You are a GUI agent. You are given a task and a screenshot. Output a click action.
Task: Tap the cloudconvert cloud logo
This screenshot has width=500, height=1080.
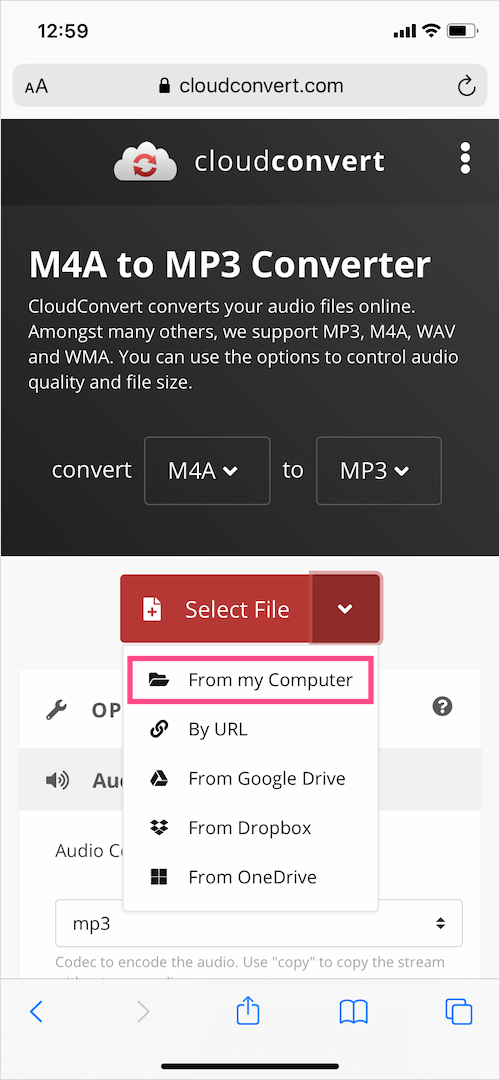(145, 163)
